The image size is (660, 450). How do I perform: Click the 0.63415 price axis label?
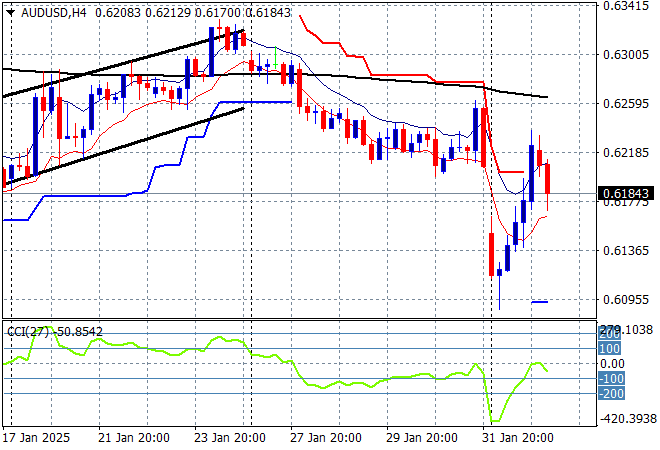click(x=627, y=6)
